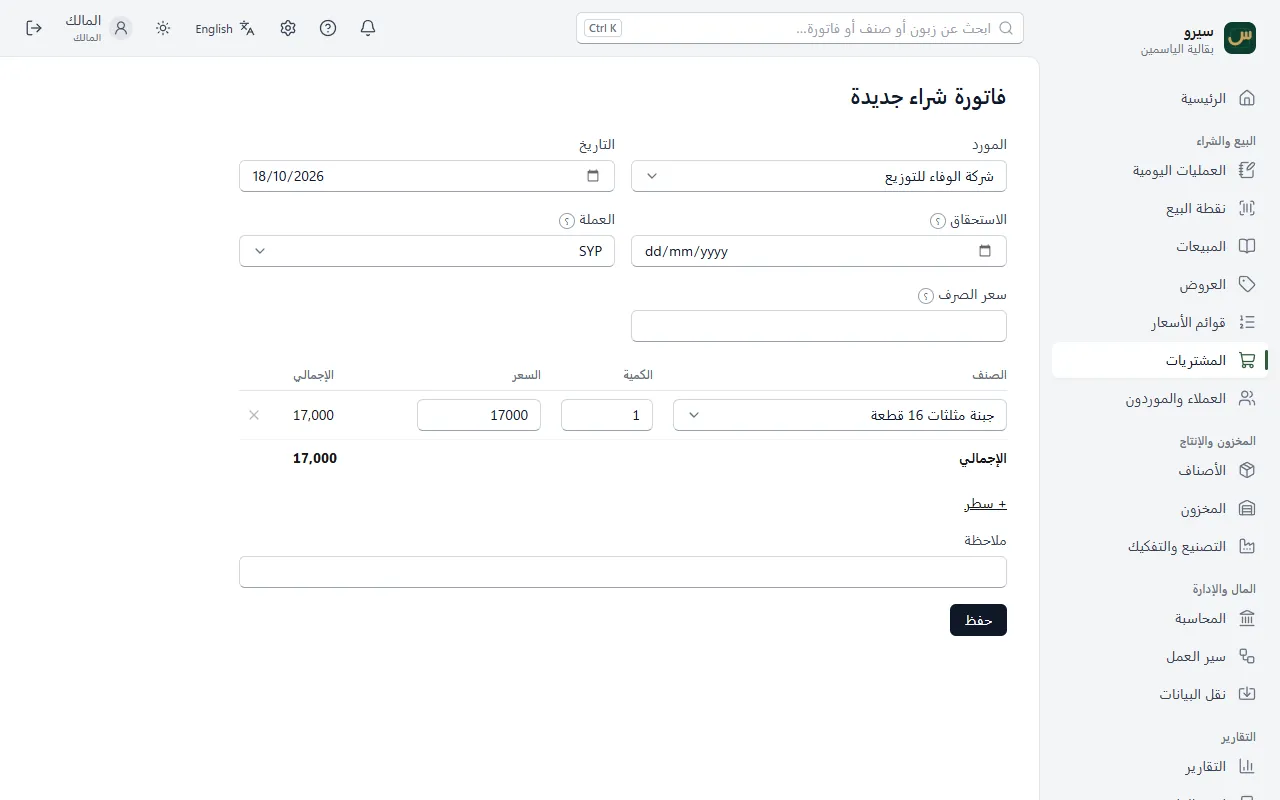Screen dimensions: 1280x800
Task: Click the سعر الصرف exchange rate field
Action: click(819, 326)
